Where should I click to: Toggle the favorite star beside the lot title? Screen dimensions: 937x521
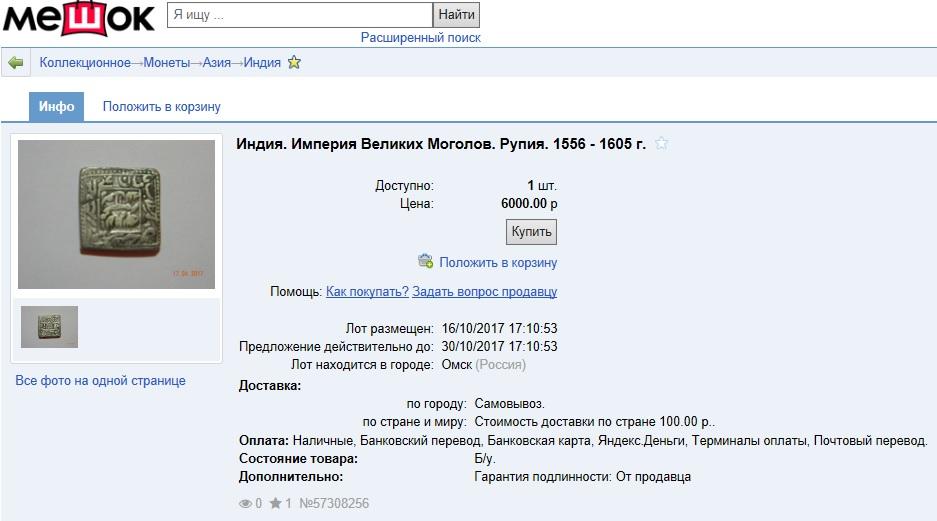pos(661,144)
